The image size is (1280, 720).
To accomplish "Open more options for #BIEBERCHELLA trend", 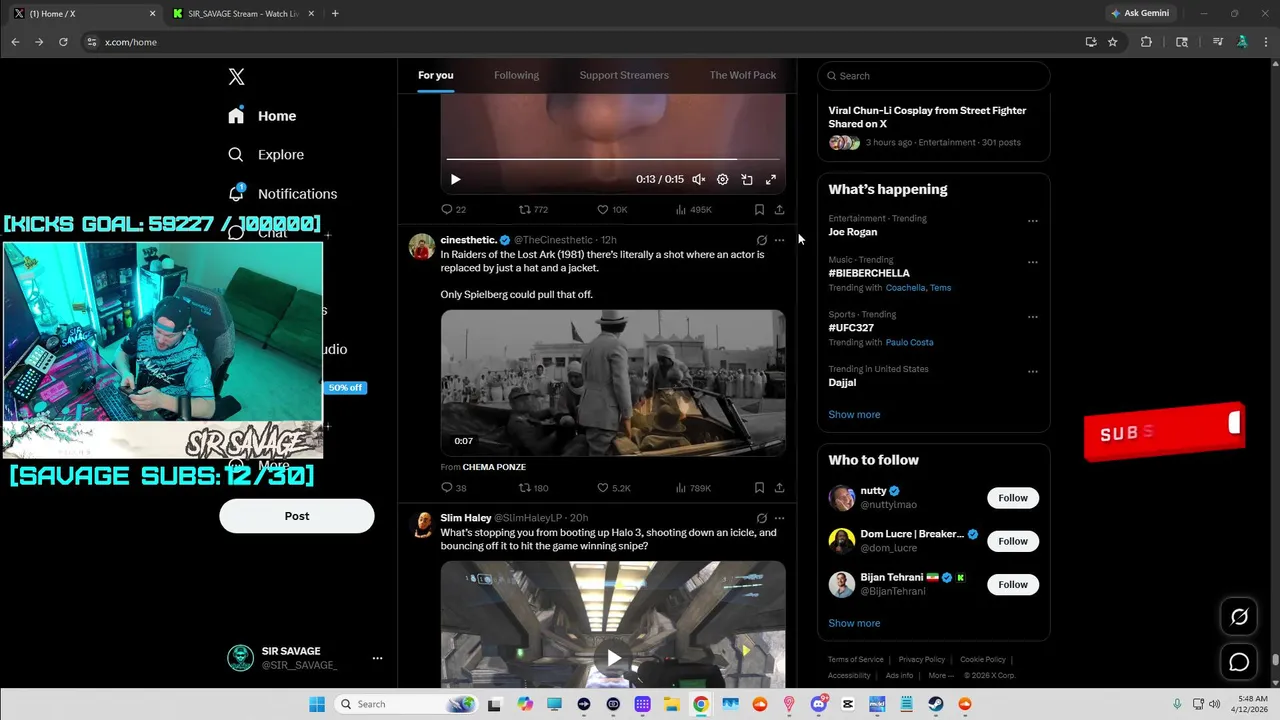I will [x=1033, y=262].
